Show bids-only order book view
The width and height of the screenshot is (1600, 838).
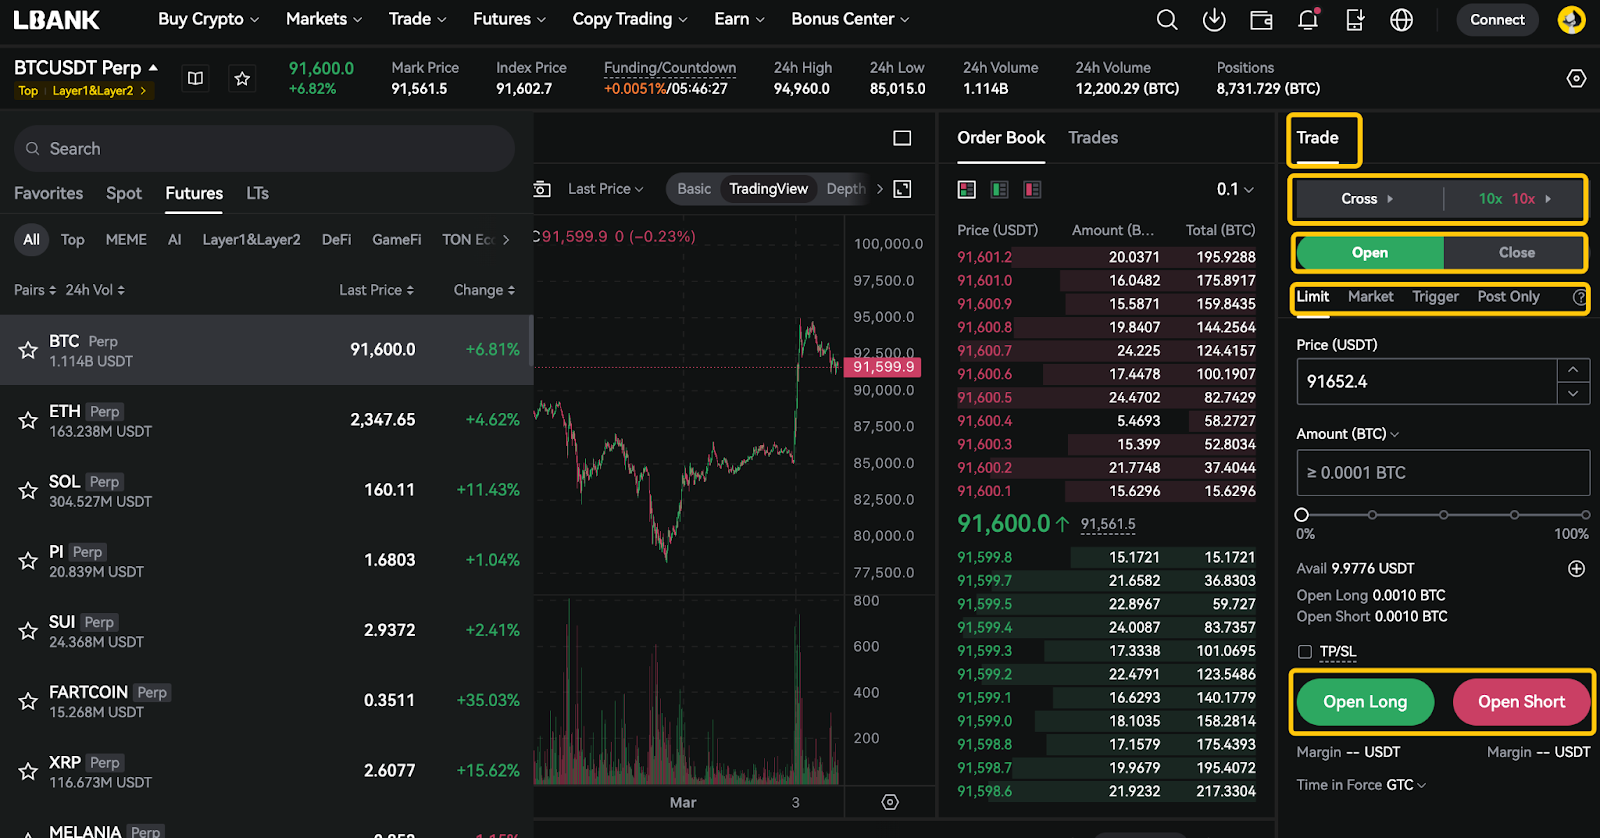coord(999,189)
